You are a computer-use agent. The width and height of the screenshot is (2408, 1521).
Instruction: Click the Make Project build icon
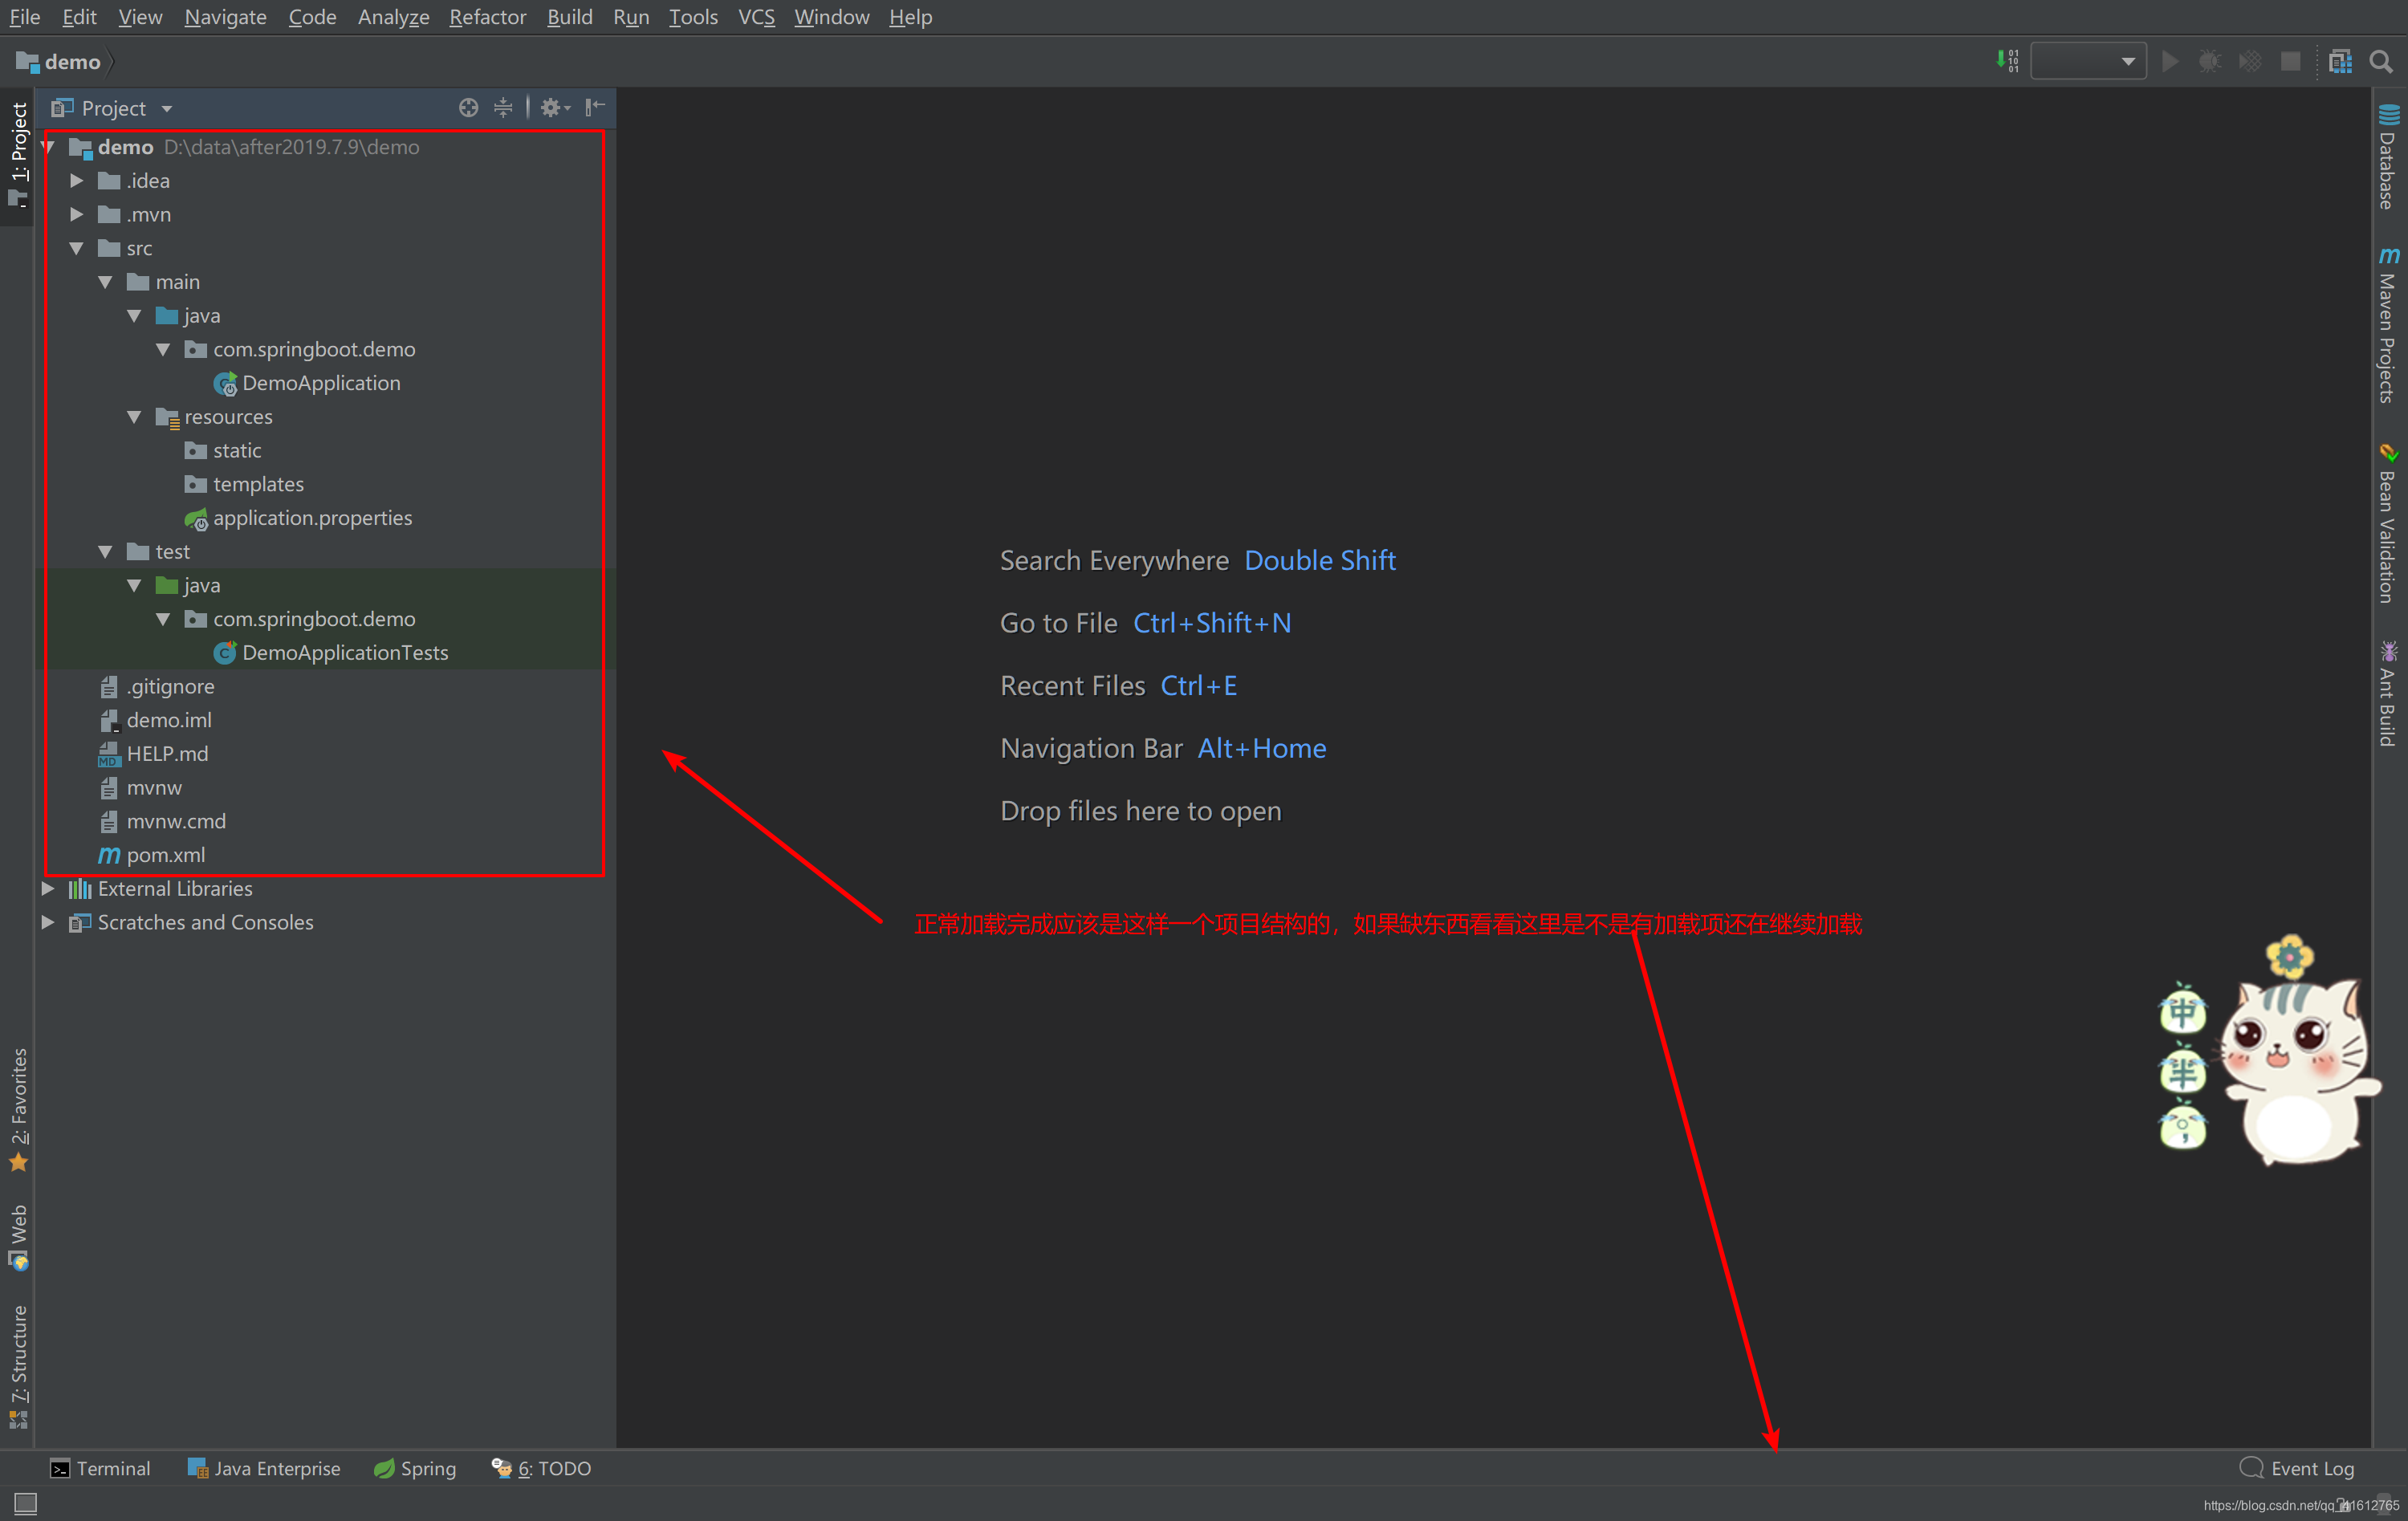(x=2007, y=62)
